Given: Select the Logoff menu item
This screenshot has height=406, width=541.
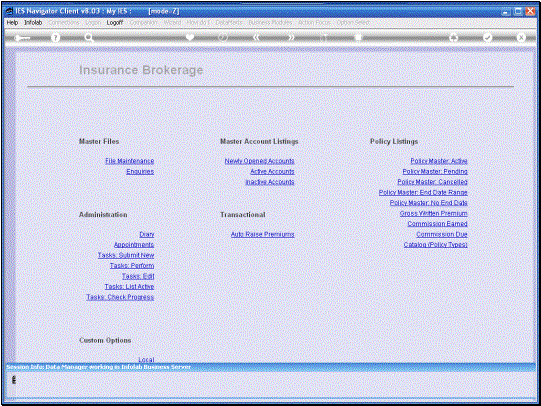Looking at the screenshot, I should point(115,22).
